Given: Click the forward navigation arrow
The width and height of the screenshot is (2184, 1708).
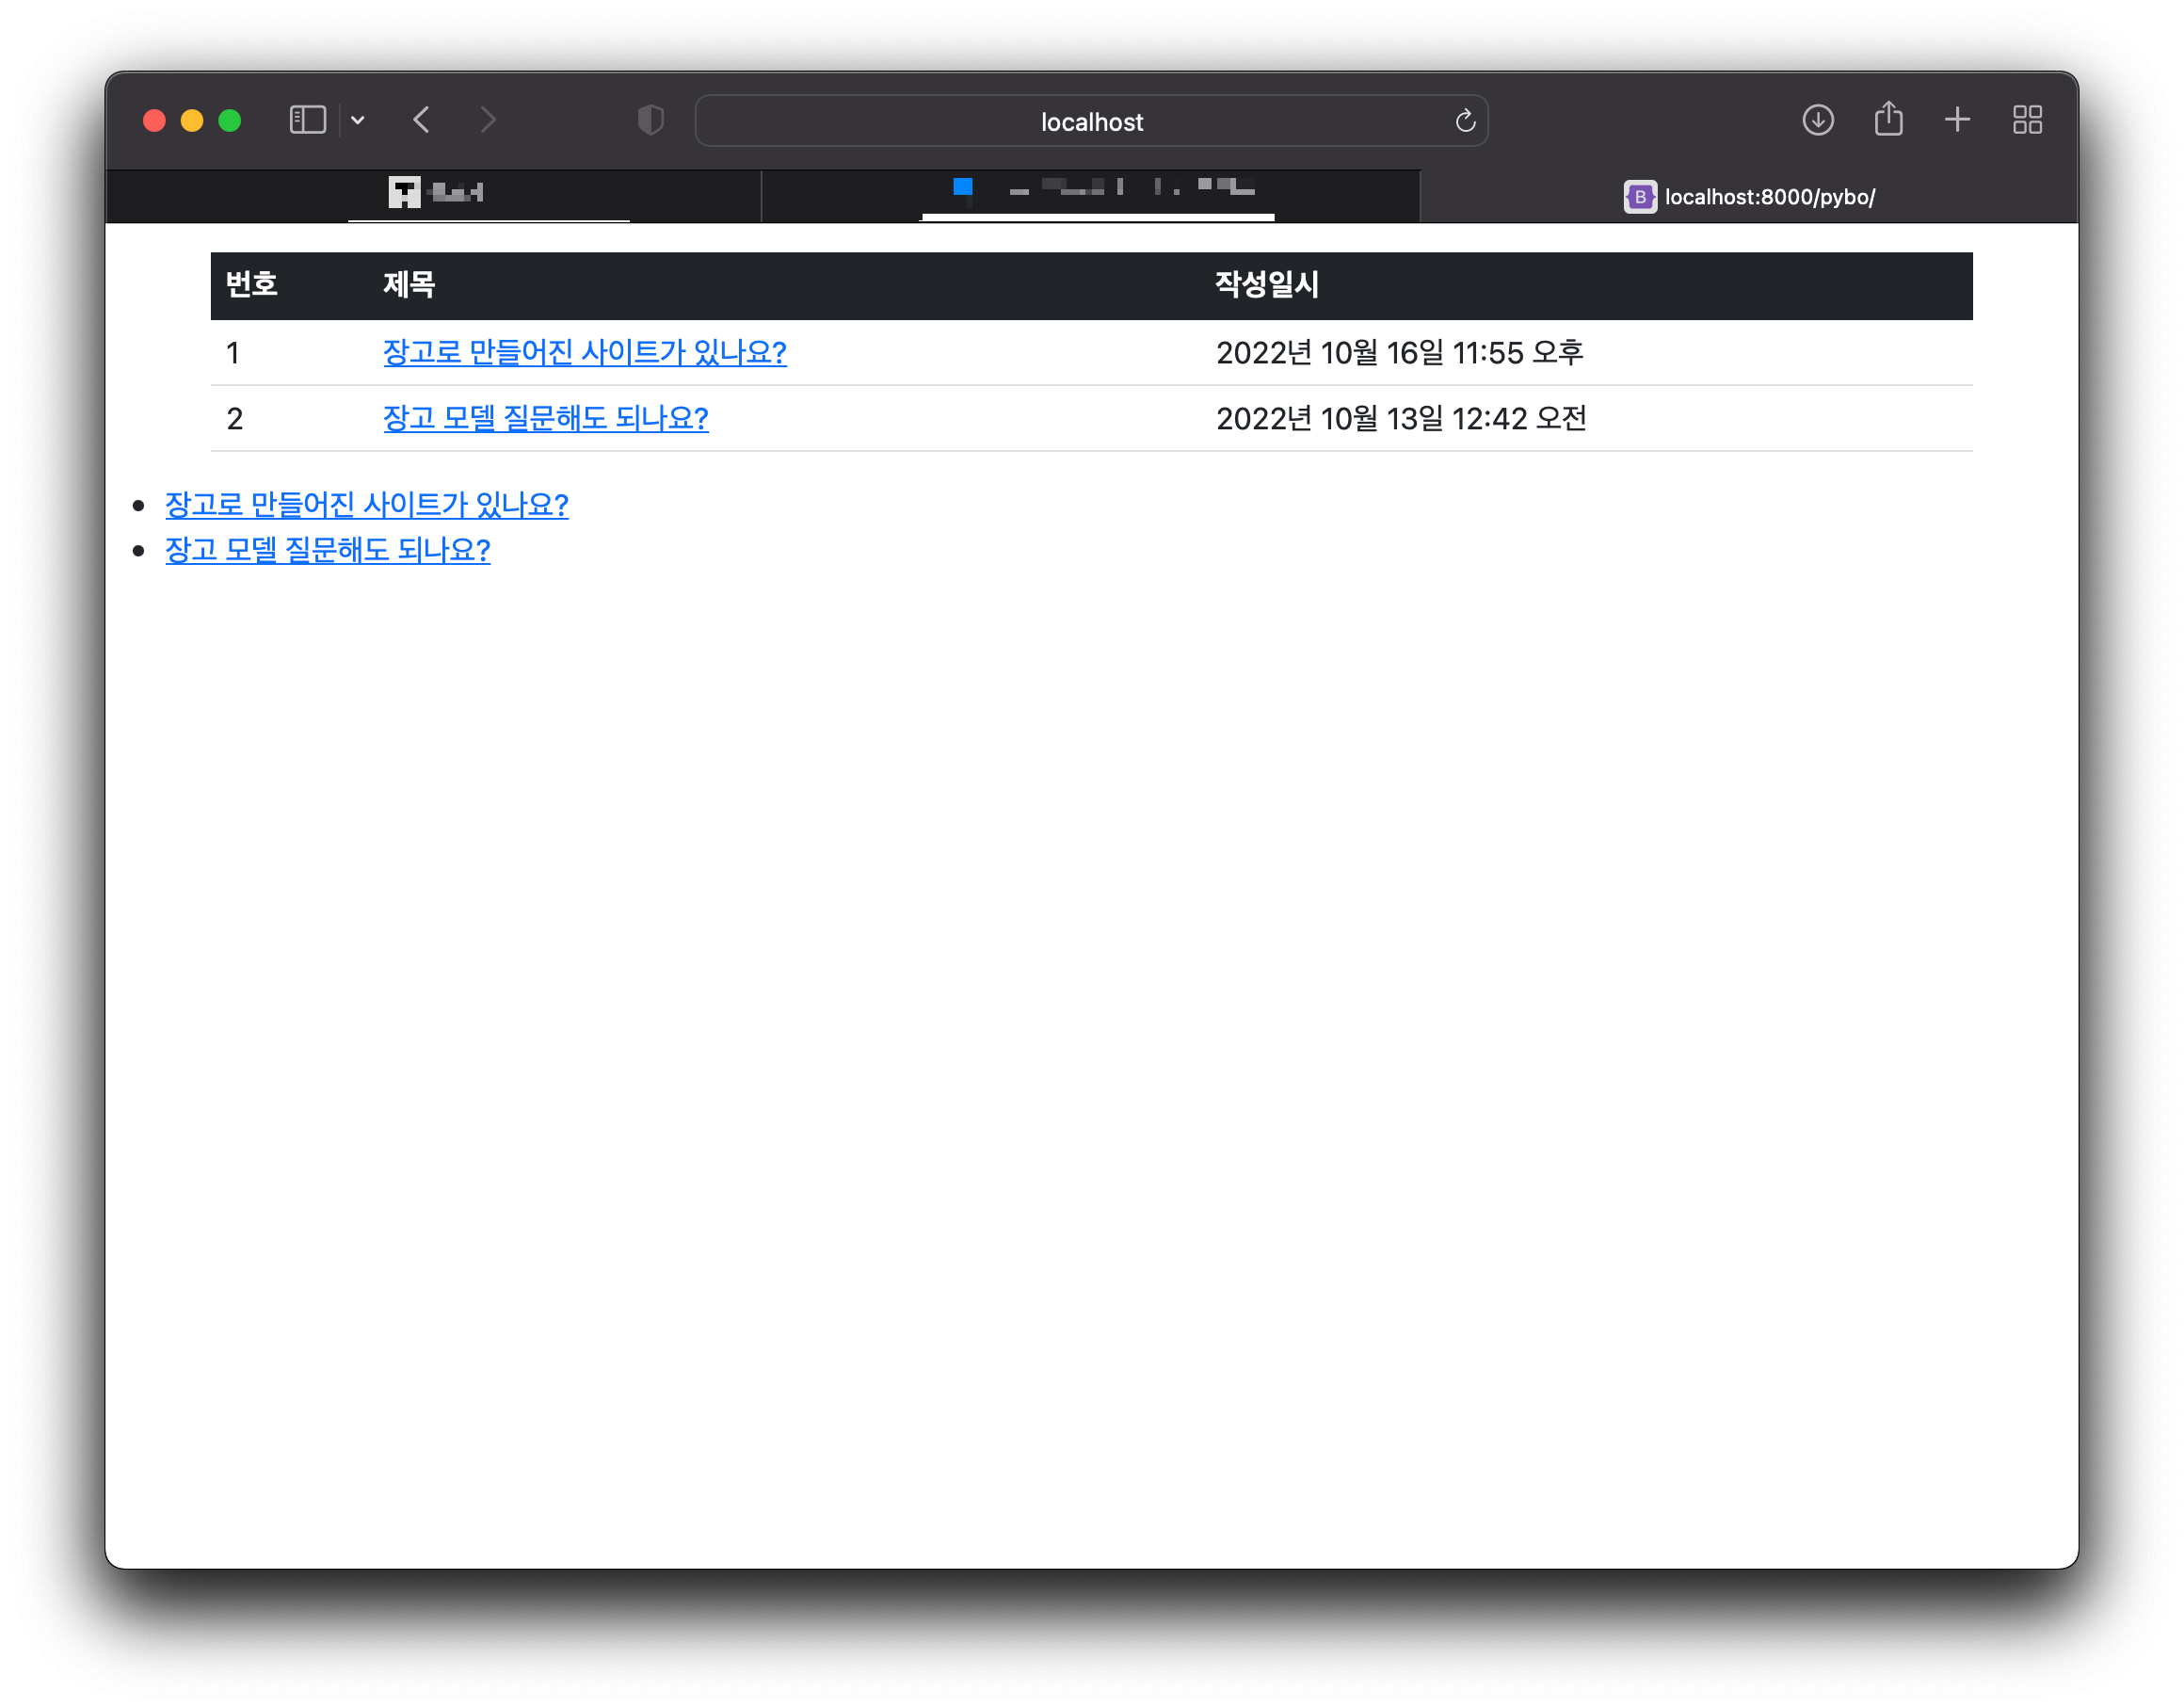Looking at the screenshot, I should tap(488, 120).
